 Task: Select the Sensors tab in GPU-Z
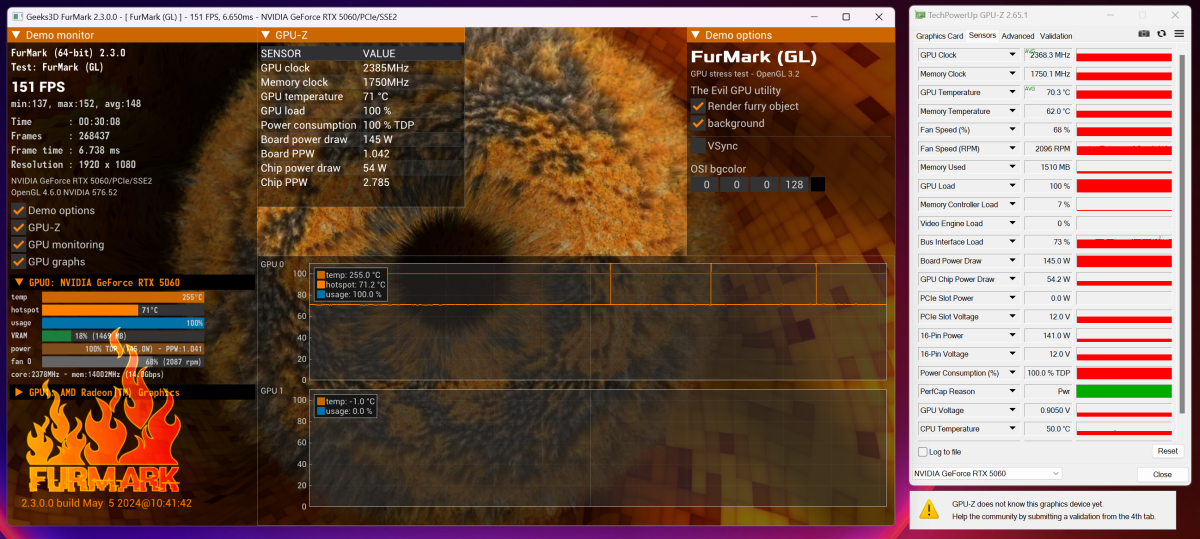982,36
